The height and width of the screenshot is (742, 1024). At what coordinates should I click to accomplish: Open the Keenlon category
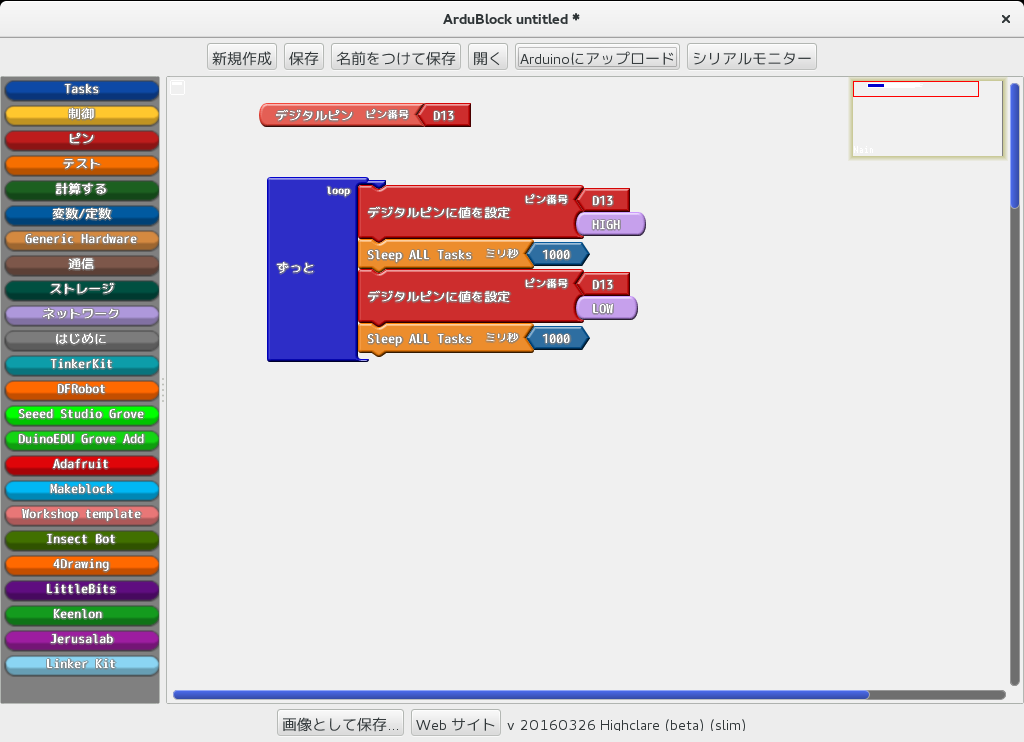(82, 614)
